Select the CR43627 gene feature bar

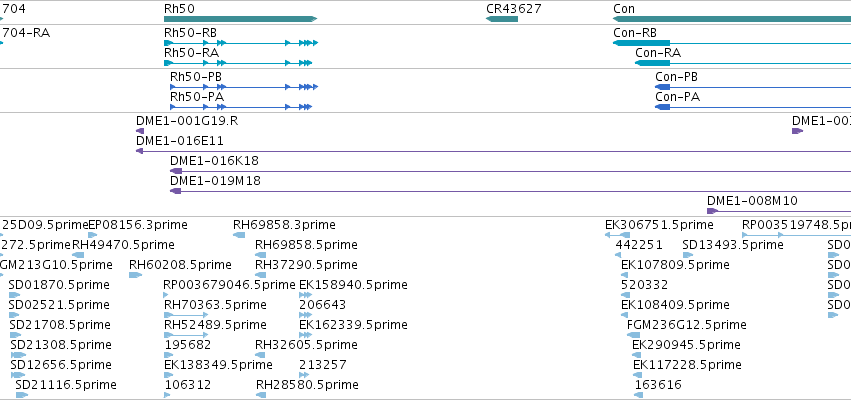click(502, 19)
